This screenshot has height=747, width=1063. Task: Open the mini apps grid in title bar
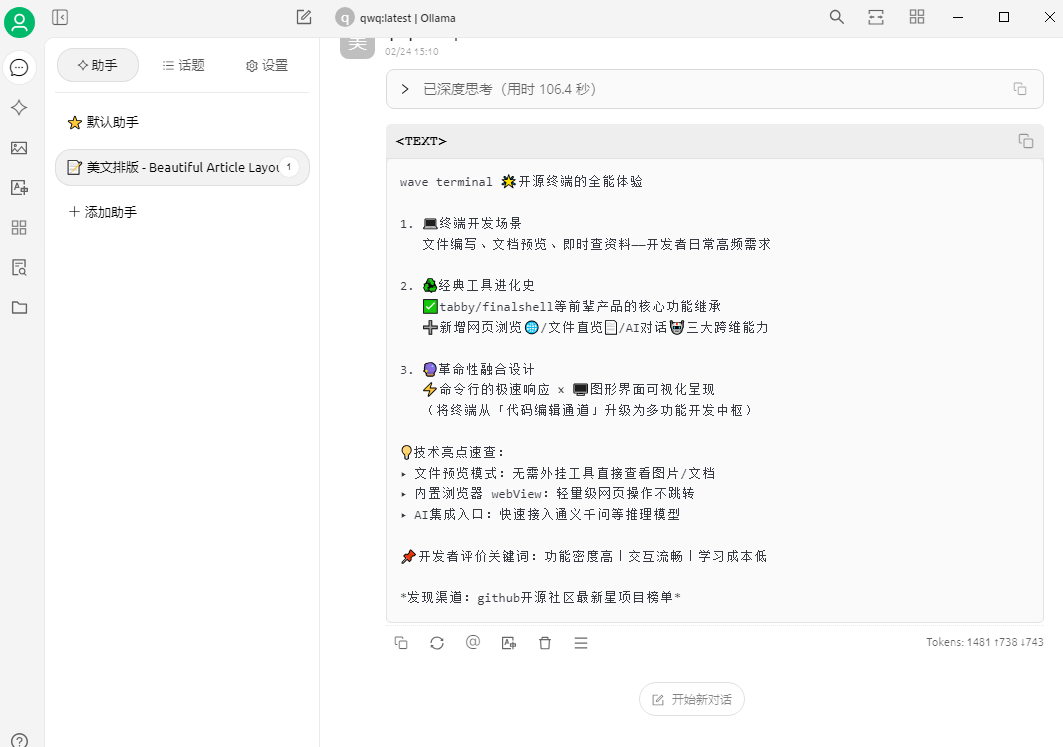pos(917,18)
